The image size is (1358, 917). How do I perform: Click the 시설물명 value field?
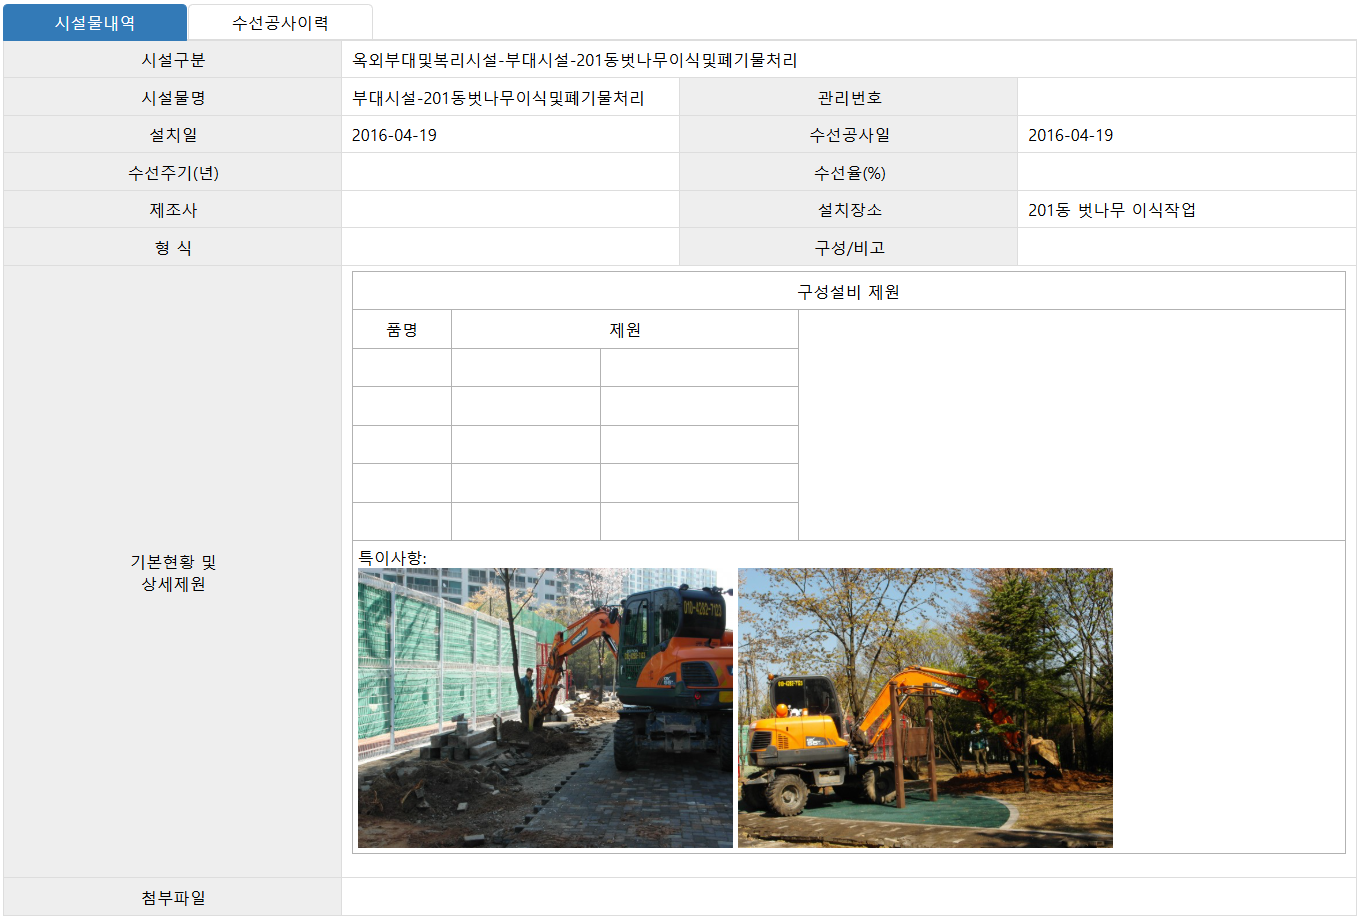click(498, 98)
